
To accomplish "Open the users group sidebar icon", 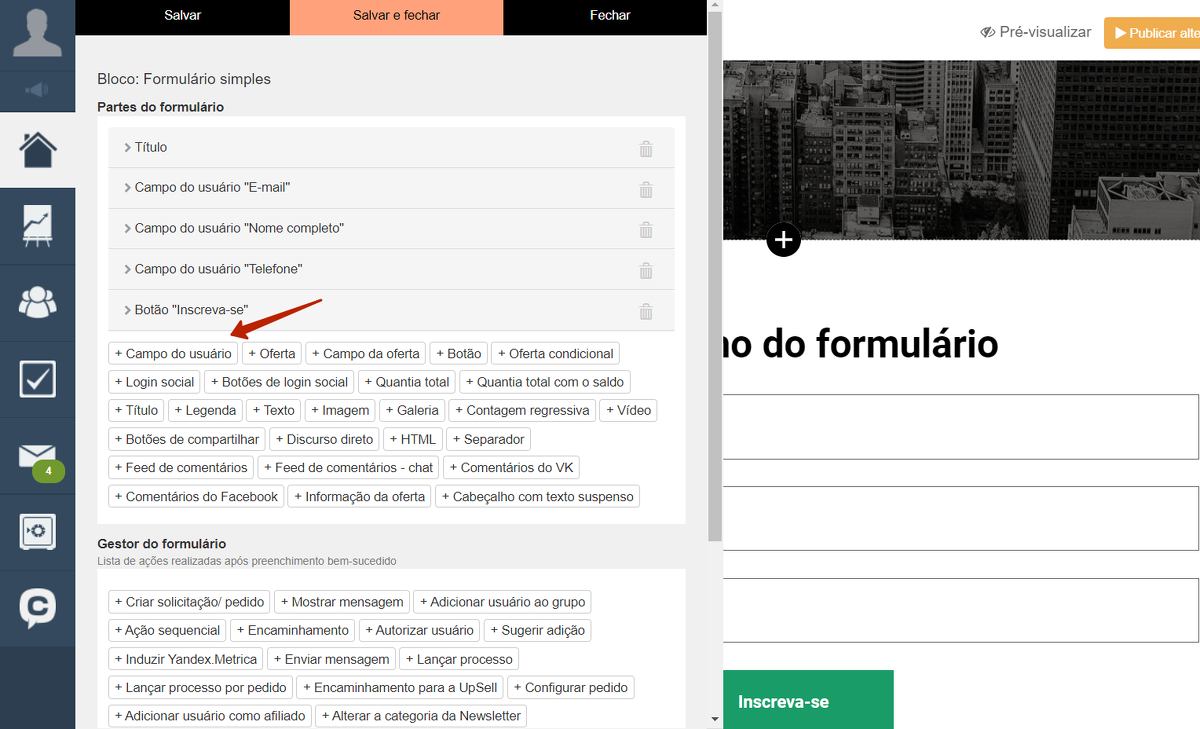I will click(x=38, y=302).
